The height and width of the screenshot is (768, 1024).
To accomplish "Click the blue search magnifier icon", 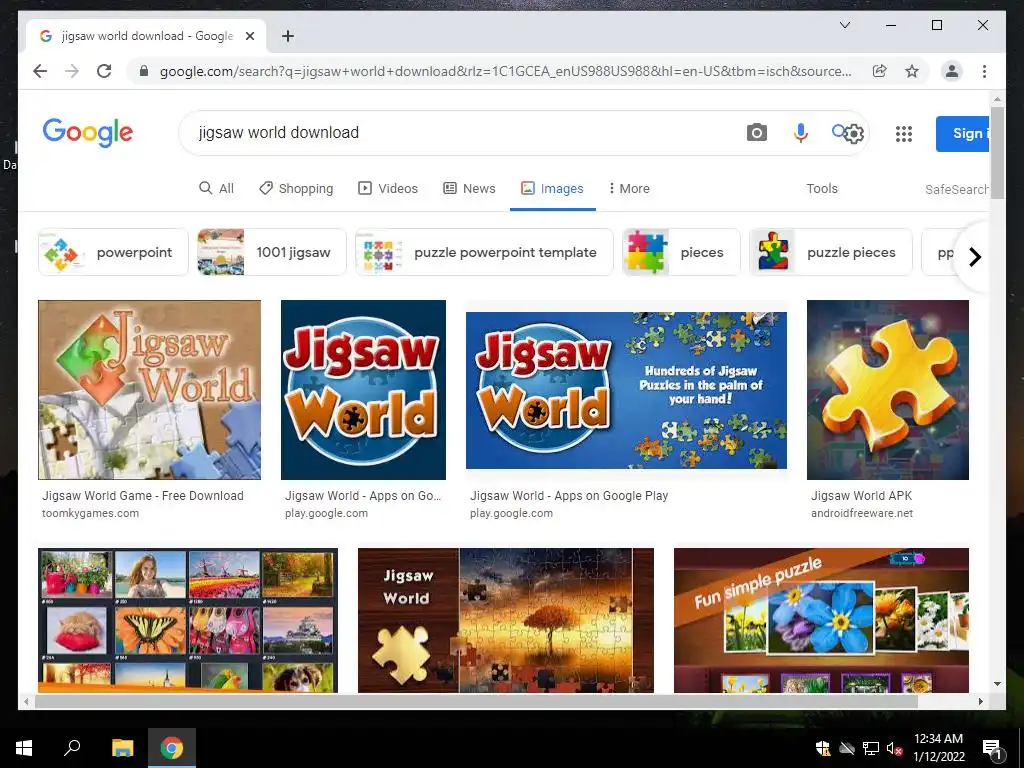I will coord(838,131).
